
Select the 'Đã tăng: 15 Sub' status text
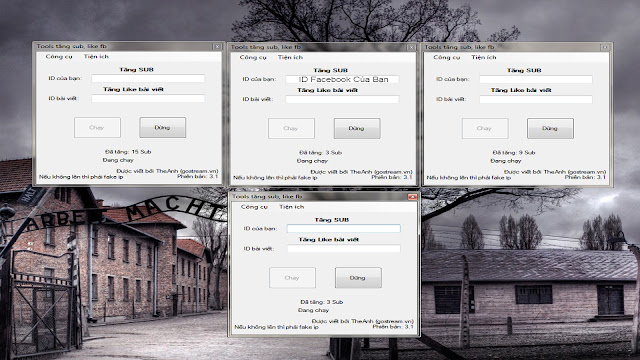[x=128, y=152]
